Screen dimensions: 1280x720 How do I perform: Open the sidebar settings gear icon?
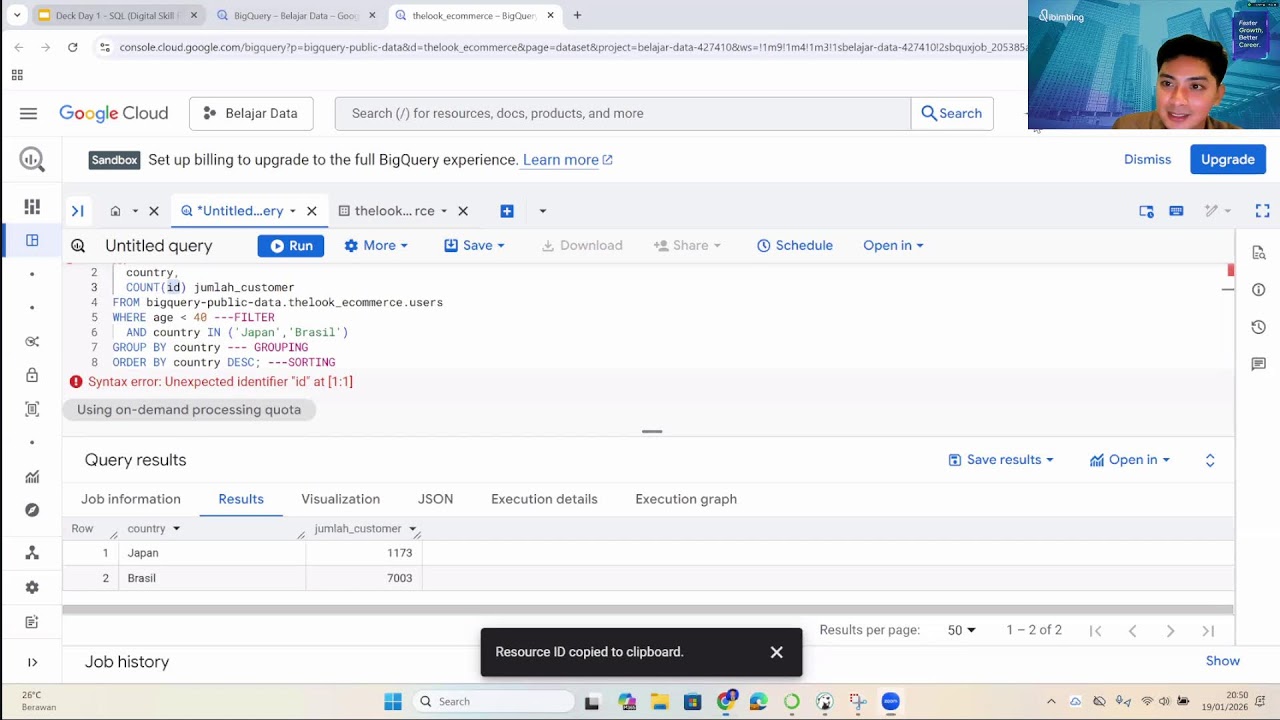point(32,587)
